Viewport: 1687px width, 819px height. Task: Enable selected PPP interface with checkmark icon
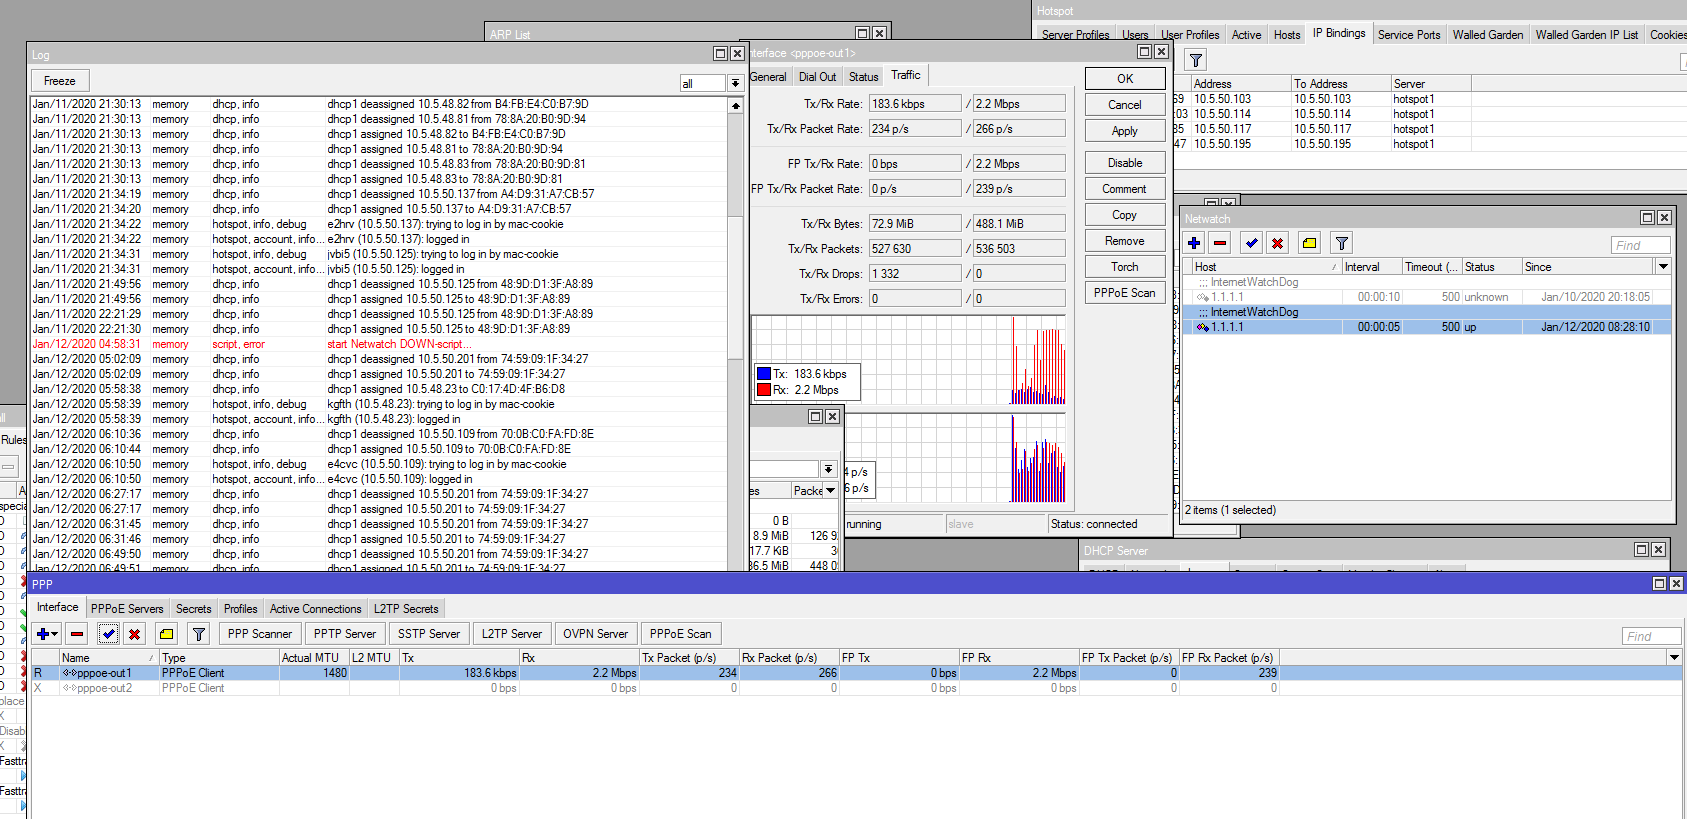point(109,634)
